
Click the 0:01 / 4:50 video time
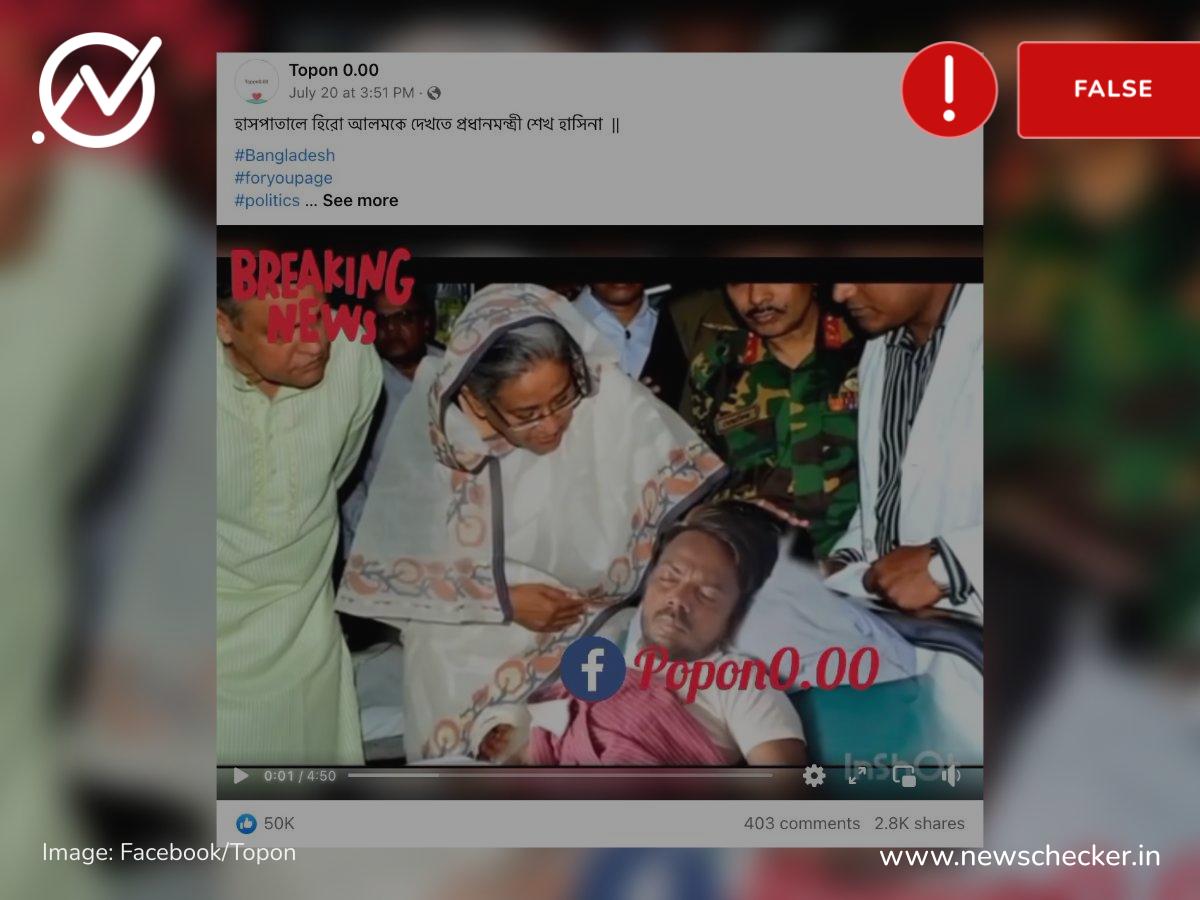coord(300,776)
